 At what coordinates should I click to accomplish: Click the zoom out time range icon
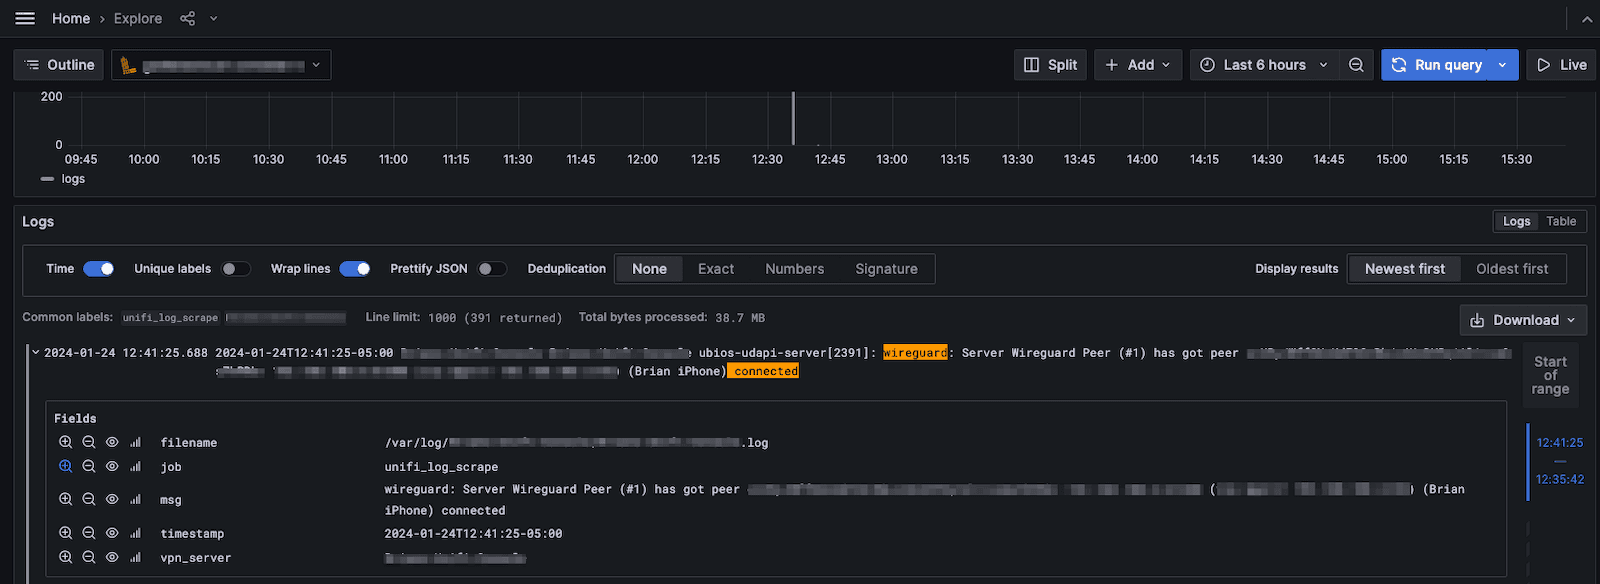[x=1356, y=65]
